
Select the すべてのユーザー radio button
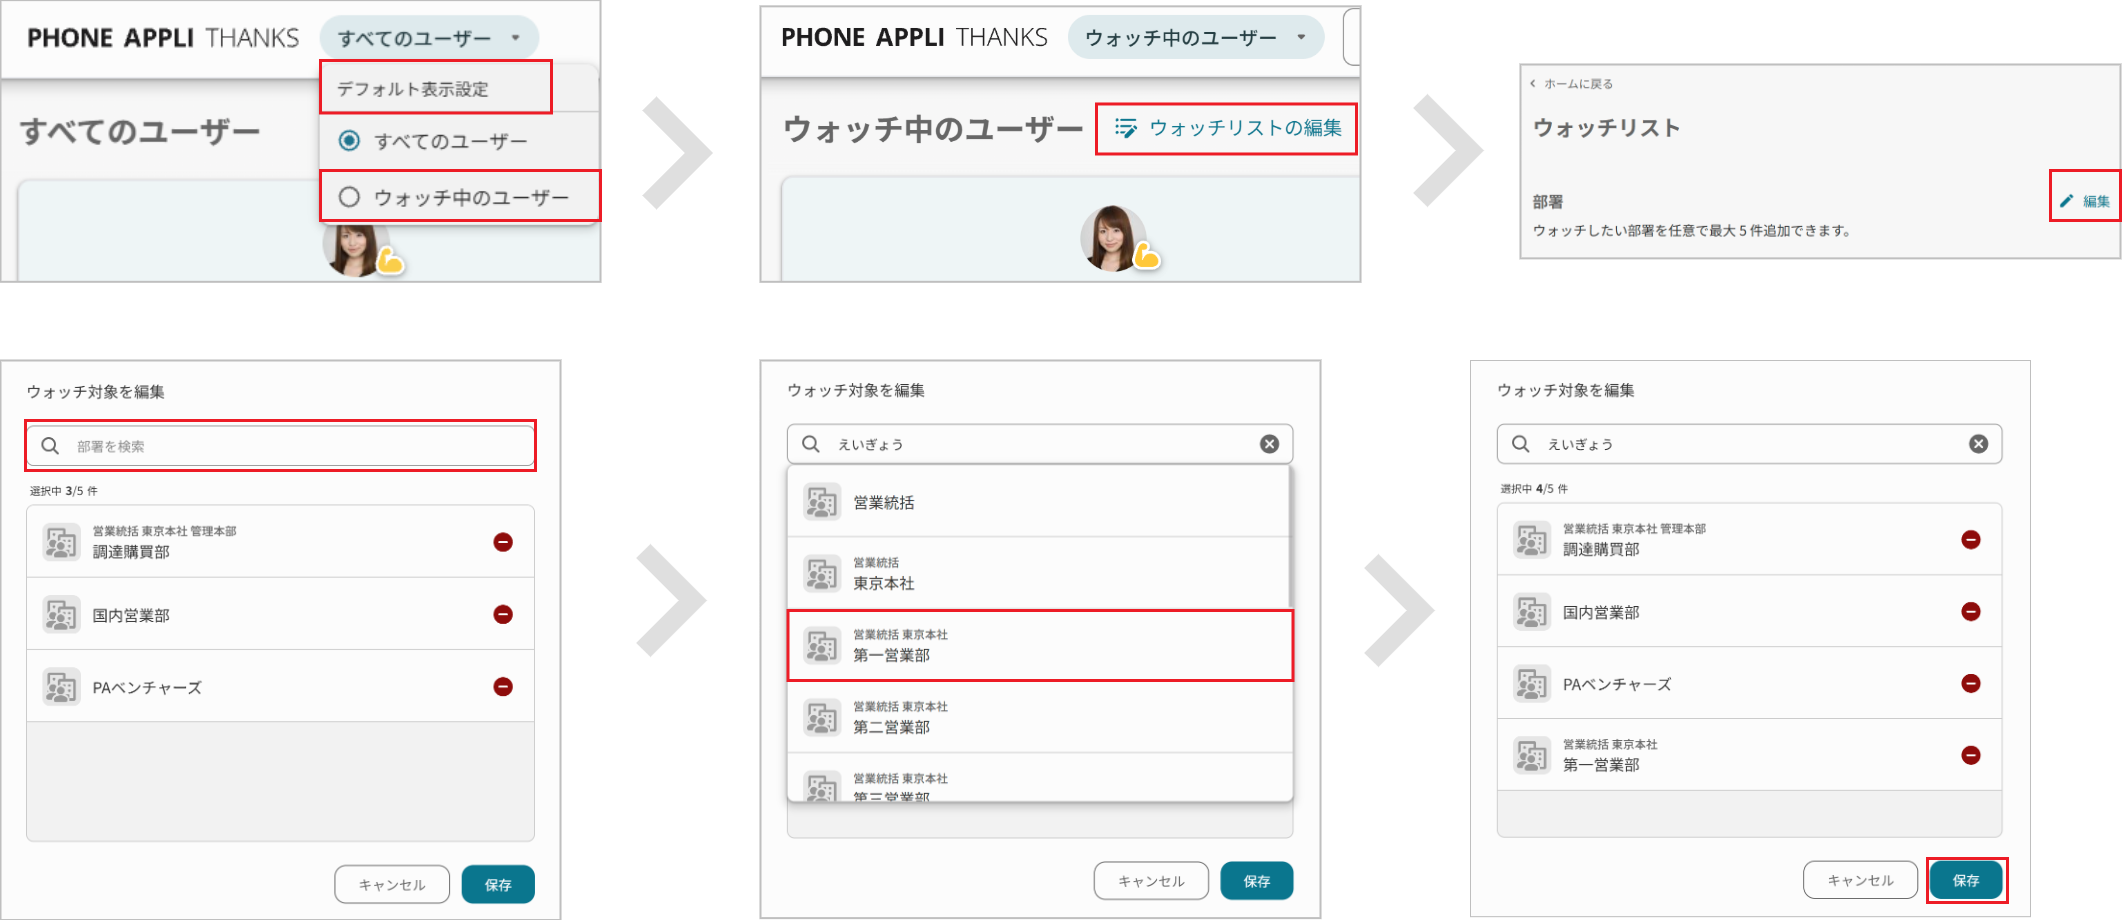tap(348, 141)
